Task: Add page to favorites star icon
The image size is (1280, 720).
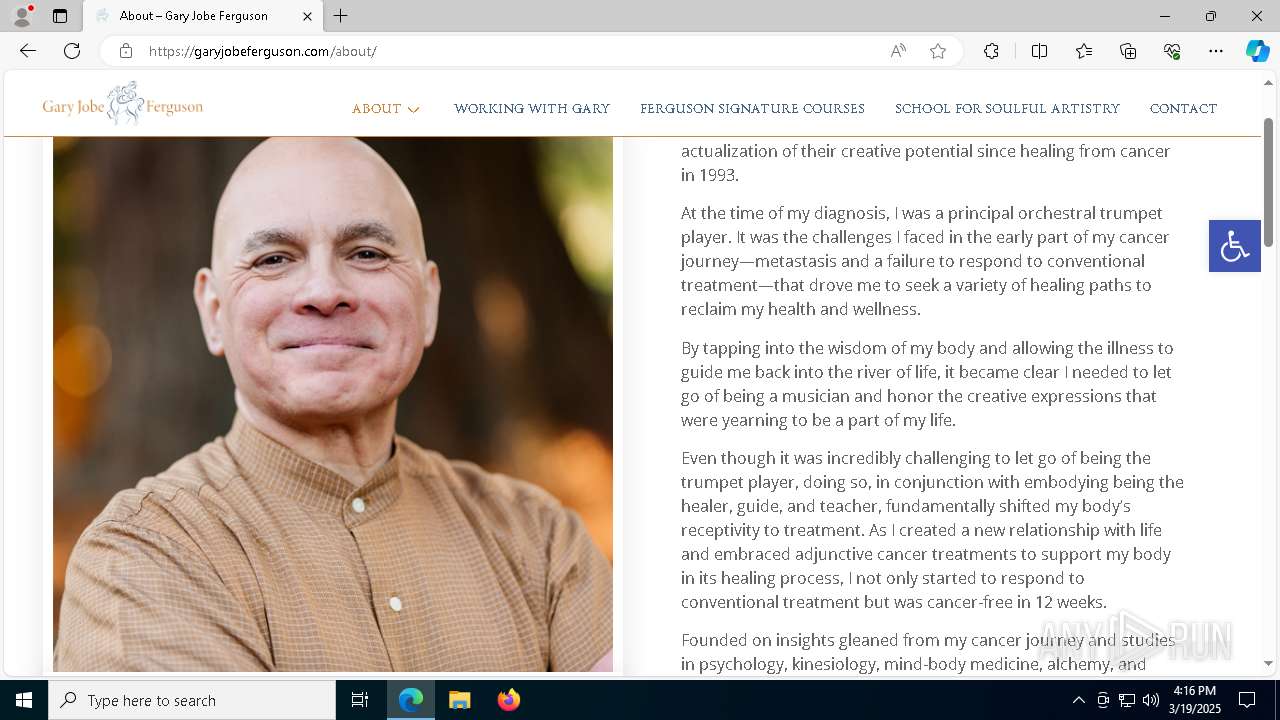Action: (938, 51)
